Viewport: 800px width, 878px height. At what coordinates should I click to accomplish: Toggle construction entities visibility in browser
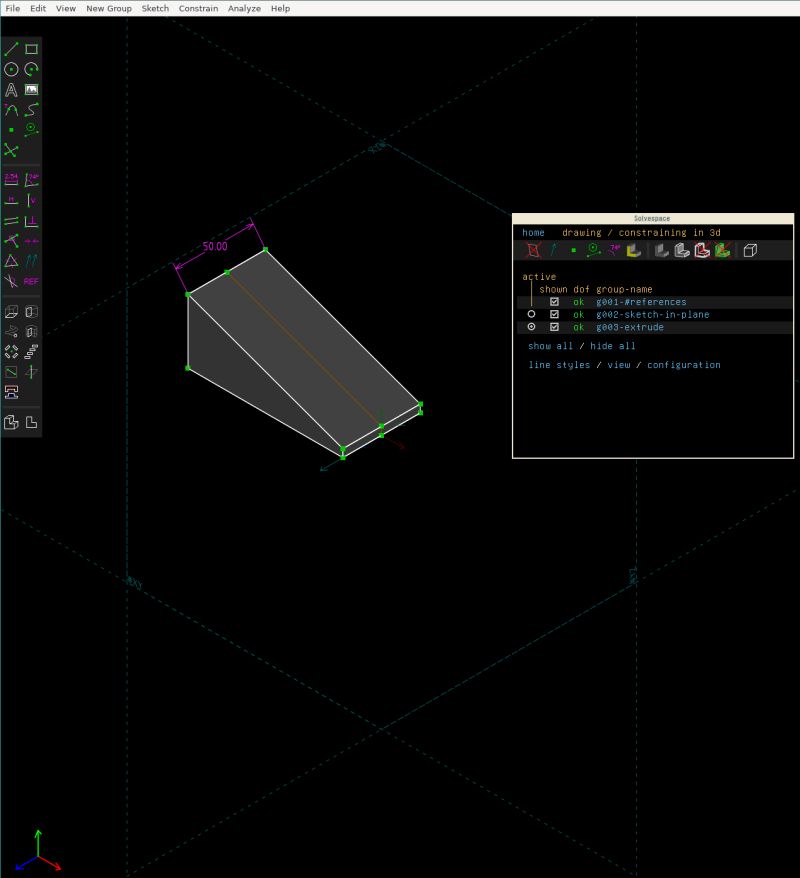[x=593, y=250]
